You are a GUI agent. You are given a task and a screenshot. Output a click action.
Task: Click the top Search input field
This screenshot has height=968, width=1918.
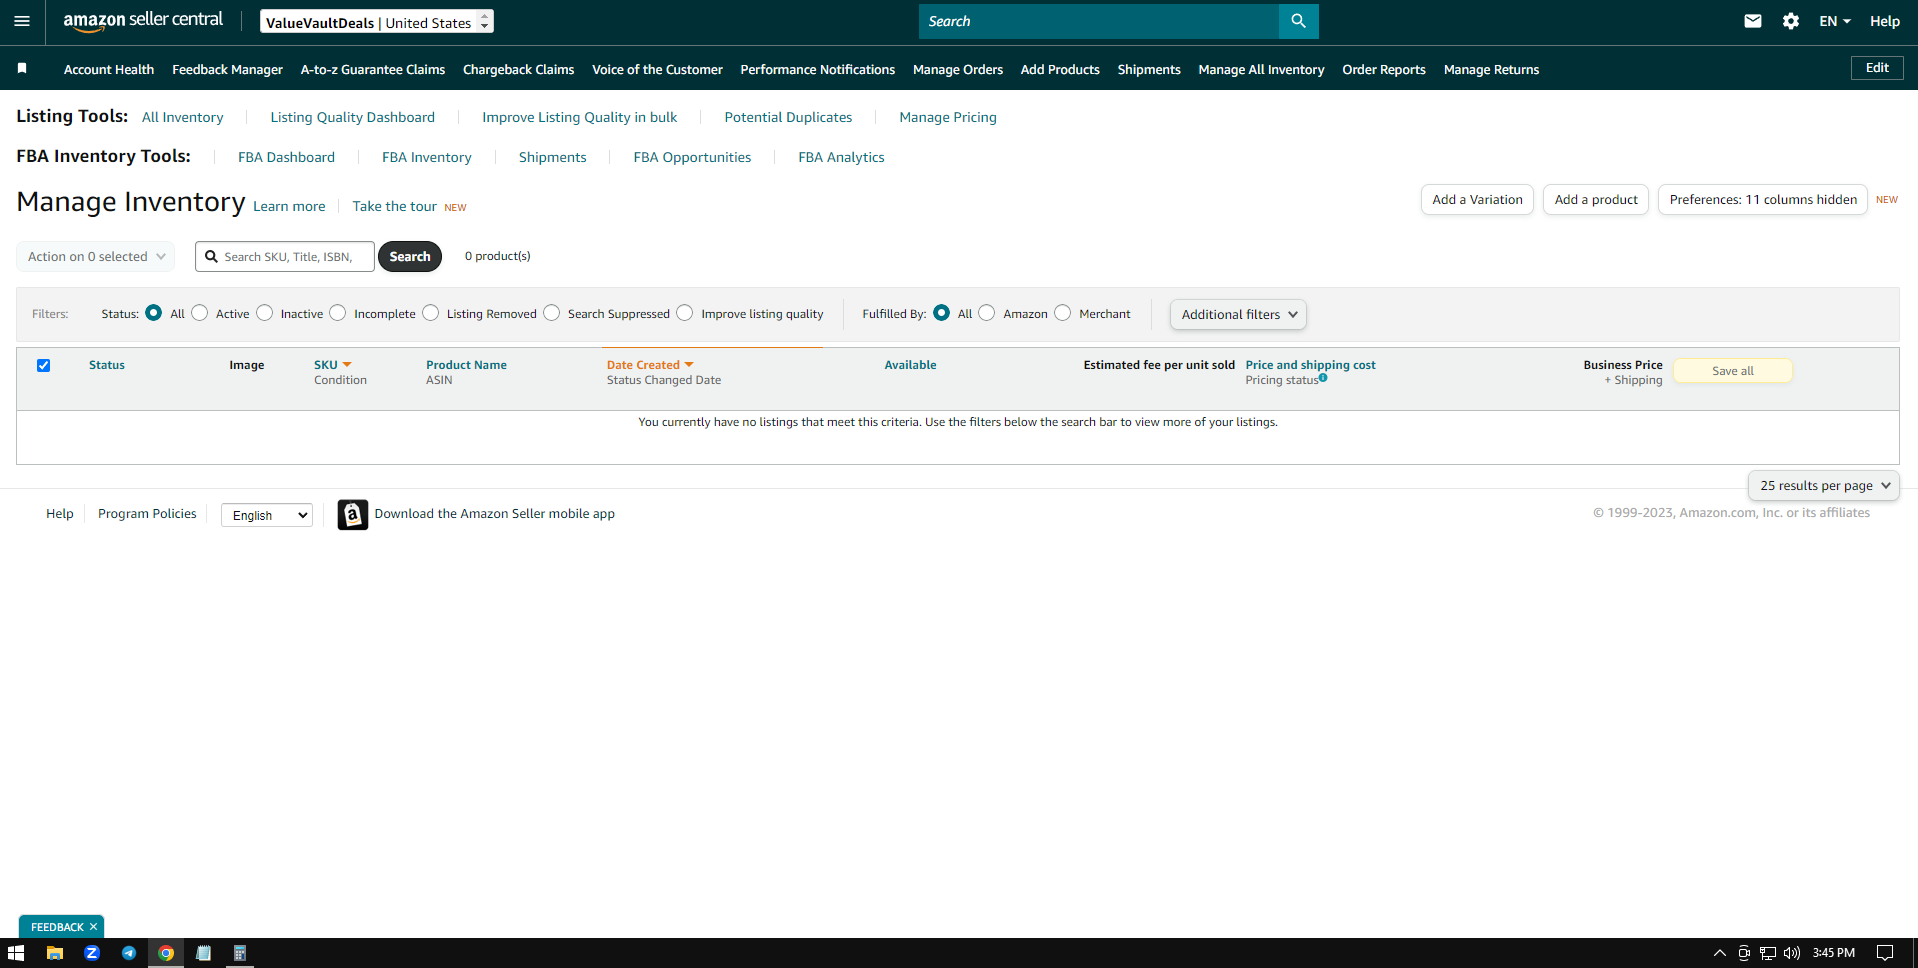pyautogui.click(x=1099, y=21)
